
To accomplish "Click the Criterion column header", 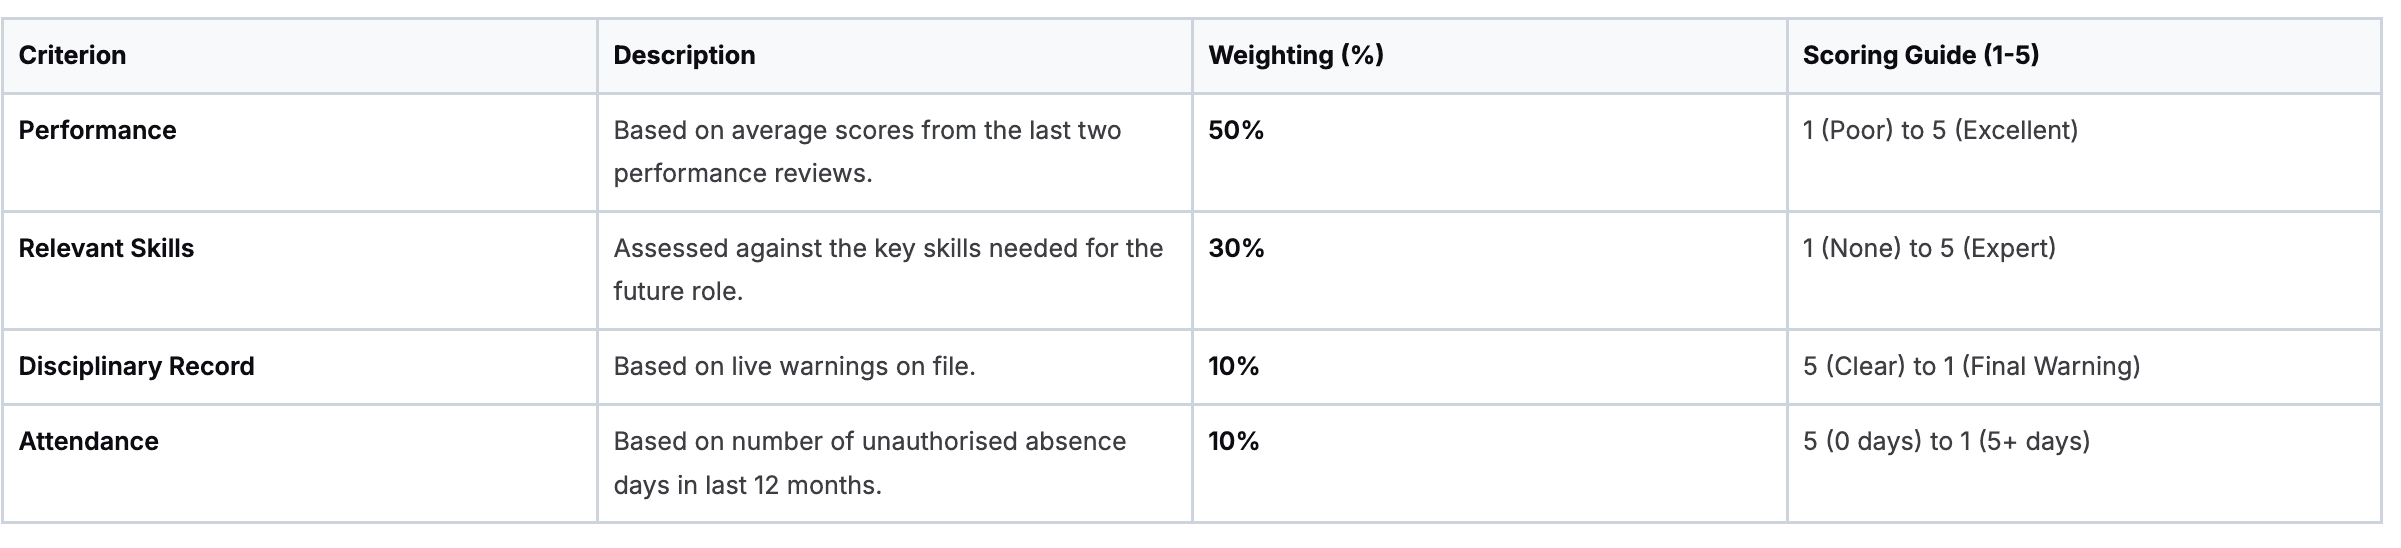I will click(72, 55).
